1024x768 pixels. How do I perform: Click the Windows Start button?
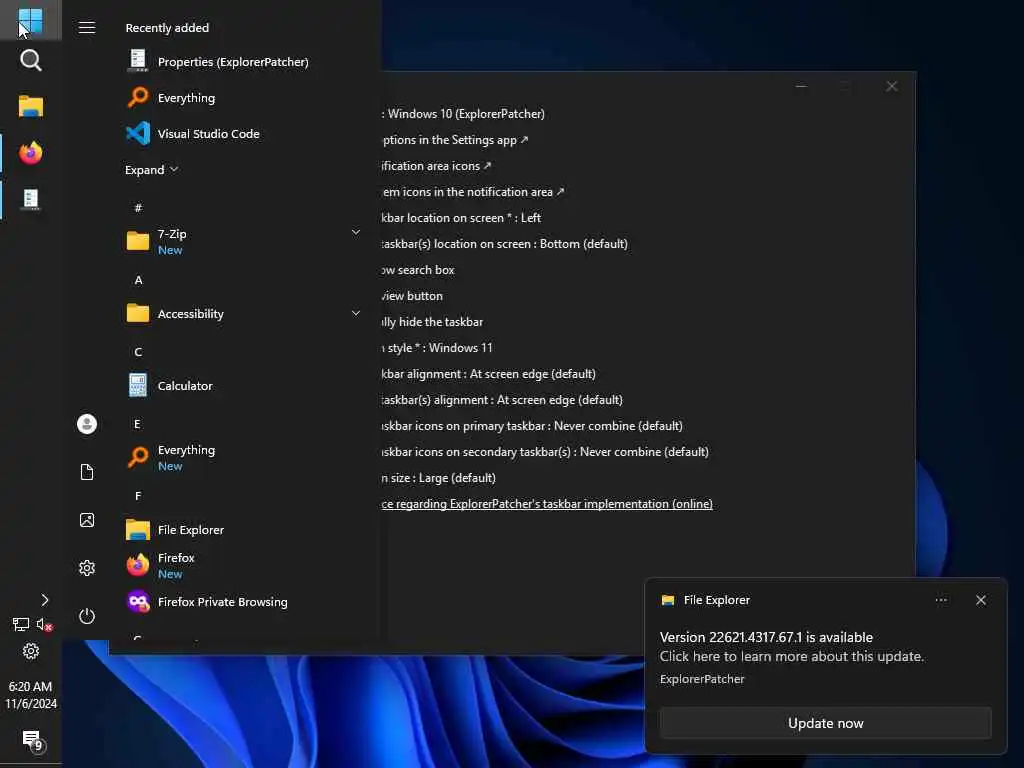pos(31,20)
